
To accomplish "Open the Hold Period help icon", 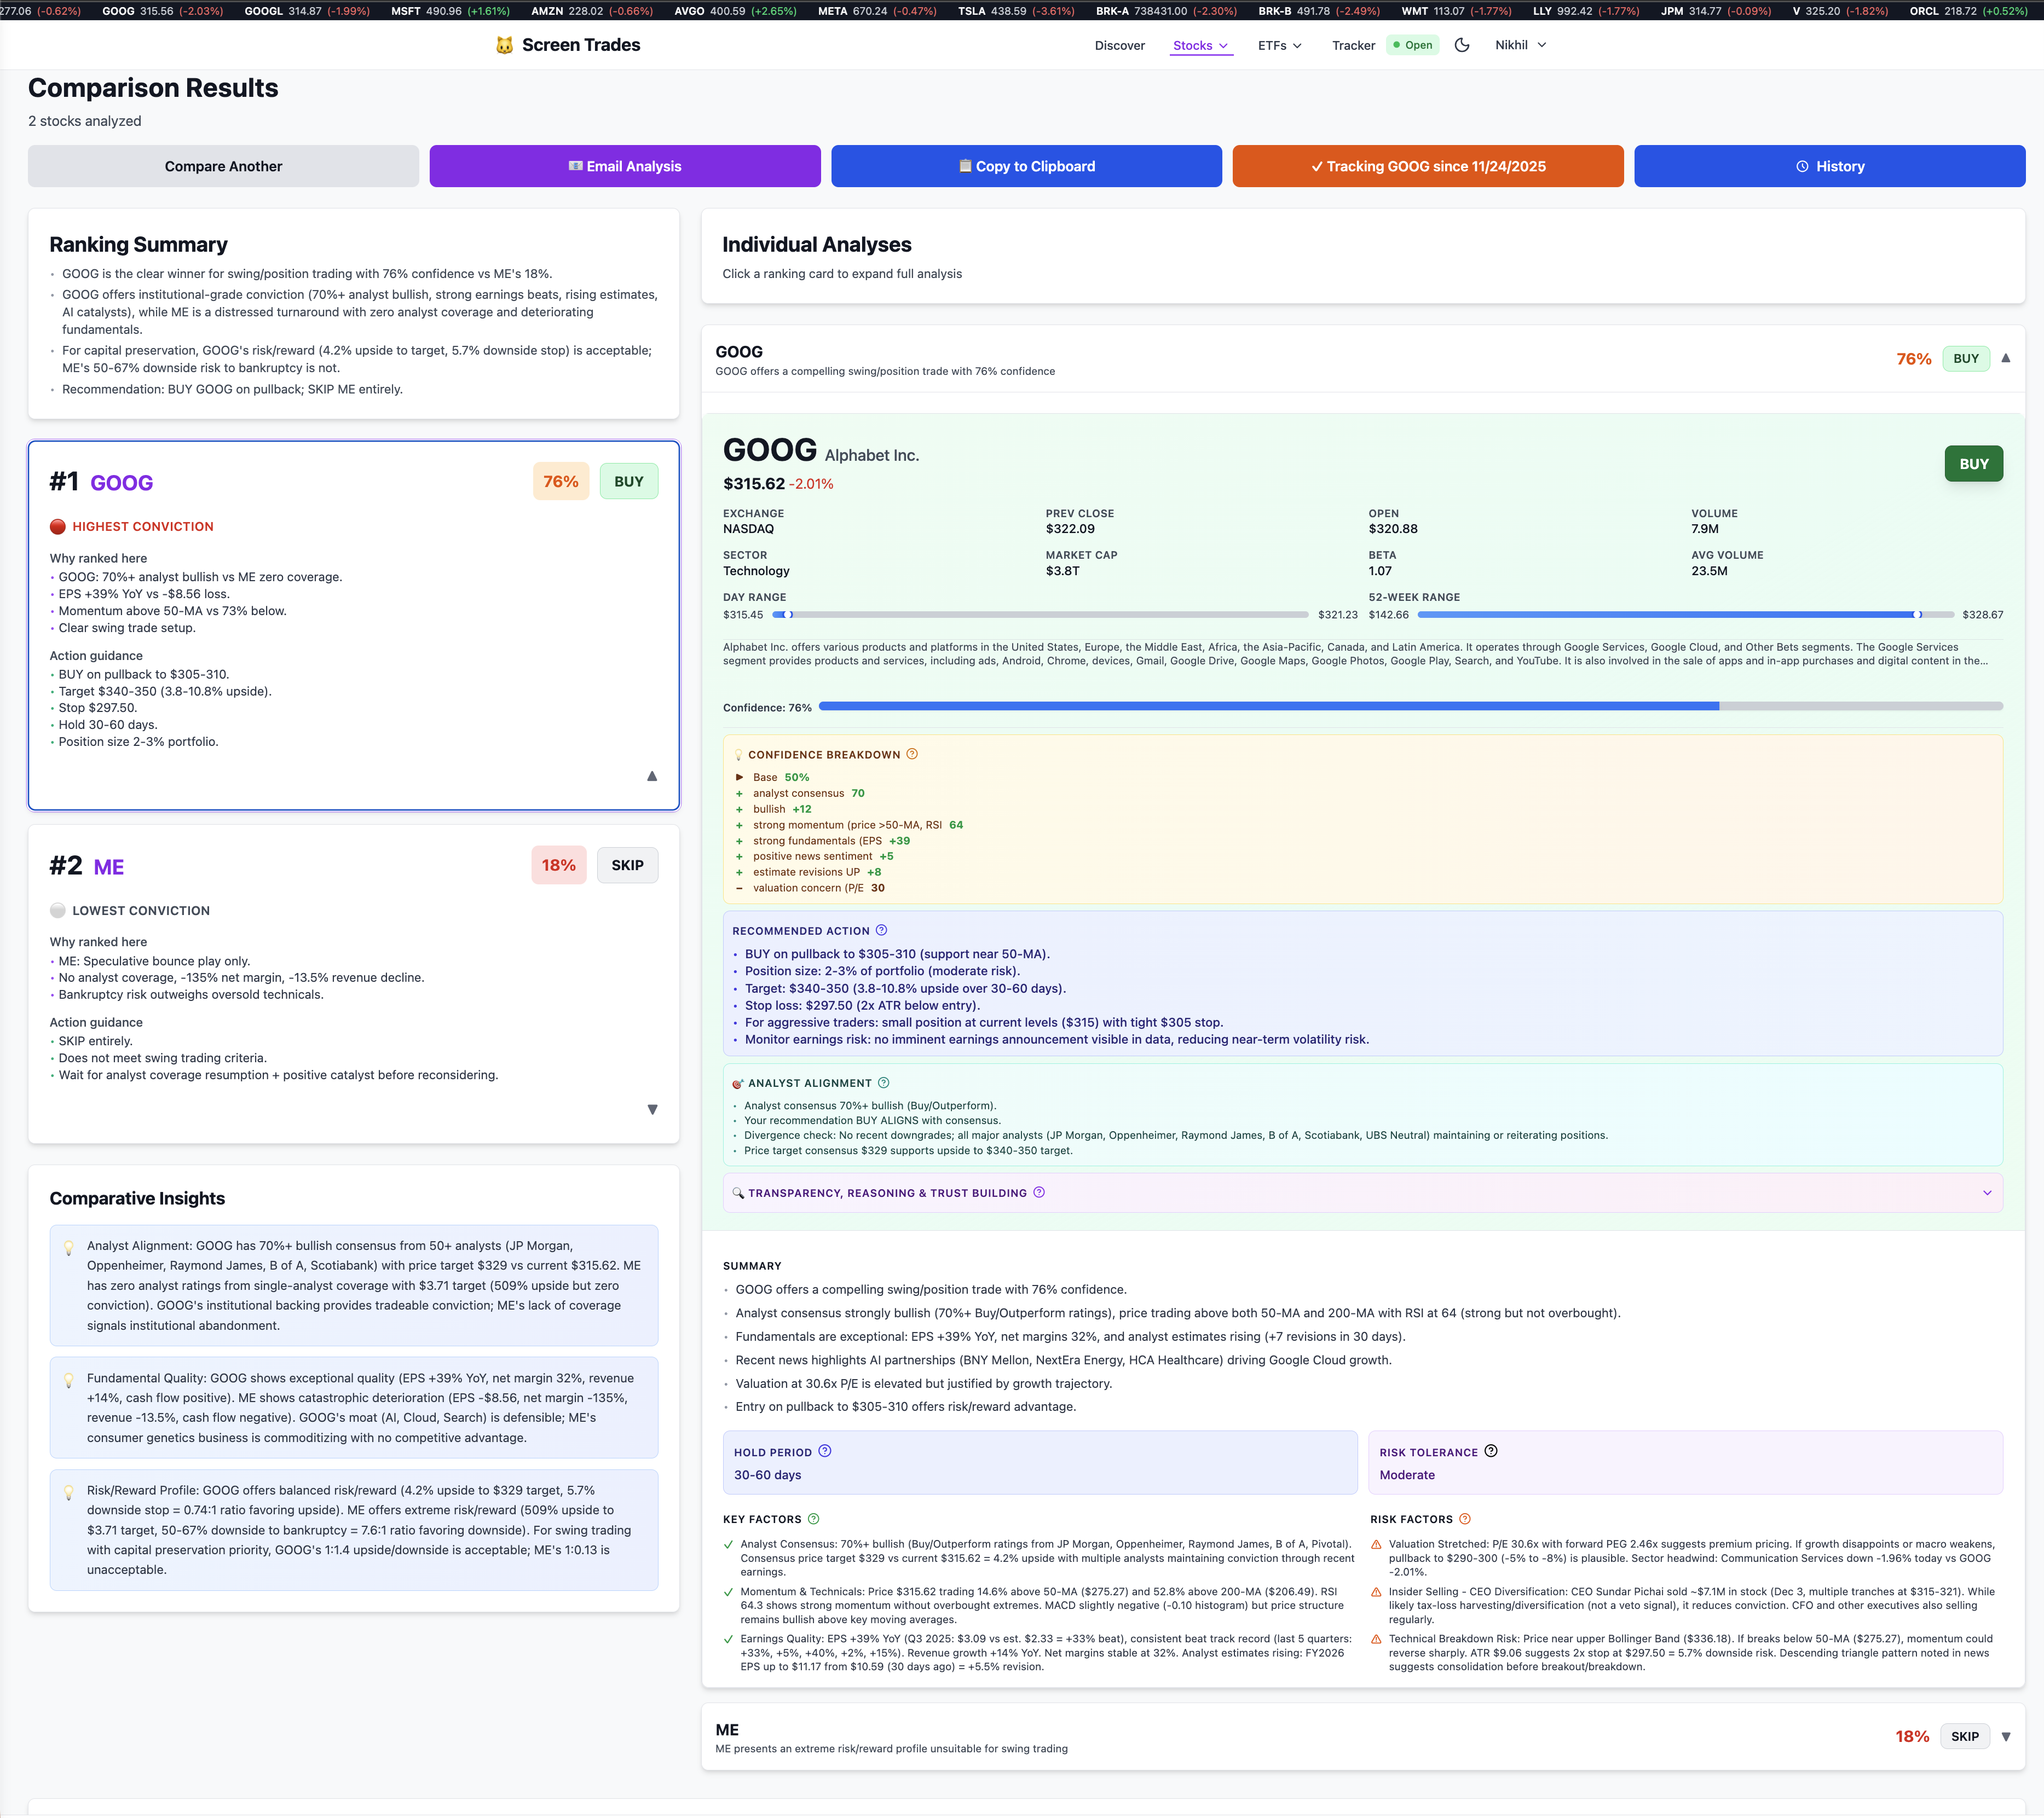I will [x=825, y=1451].
